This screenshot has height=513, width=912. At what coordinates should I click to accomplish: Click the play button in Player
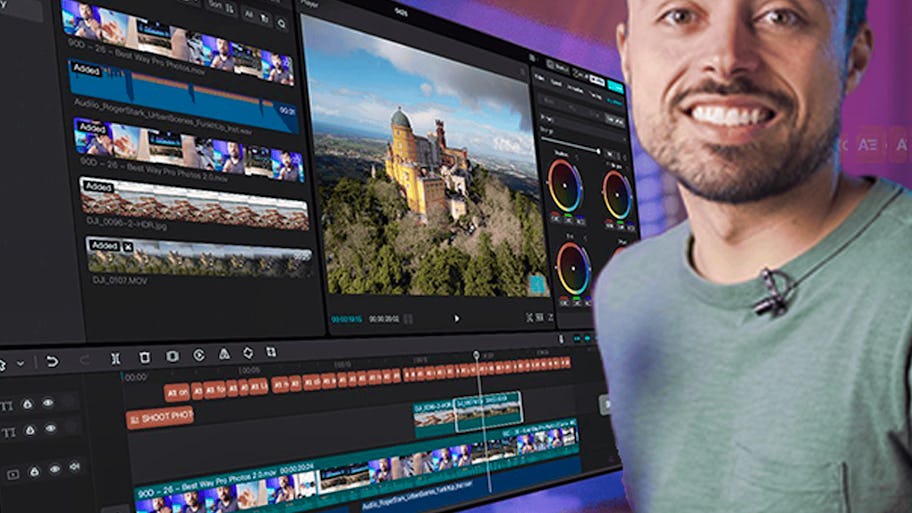pyautogui.click(x=457, y=319)
